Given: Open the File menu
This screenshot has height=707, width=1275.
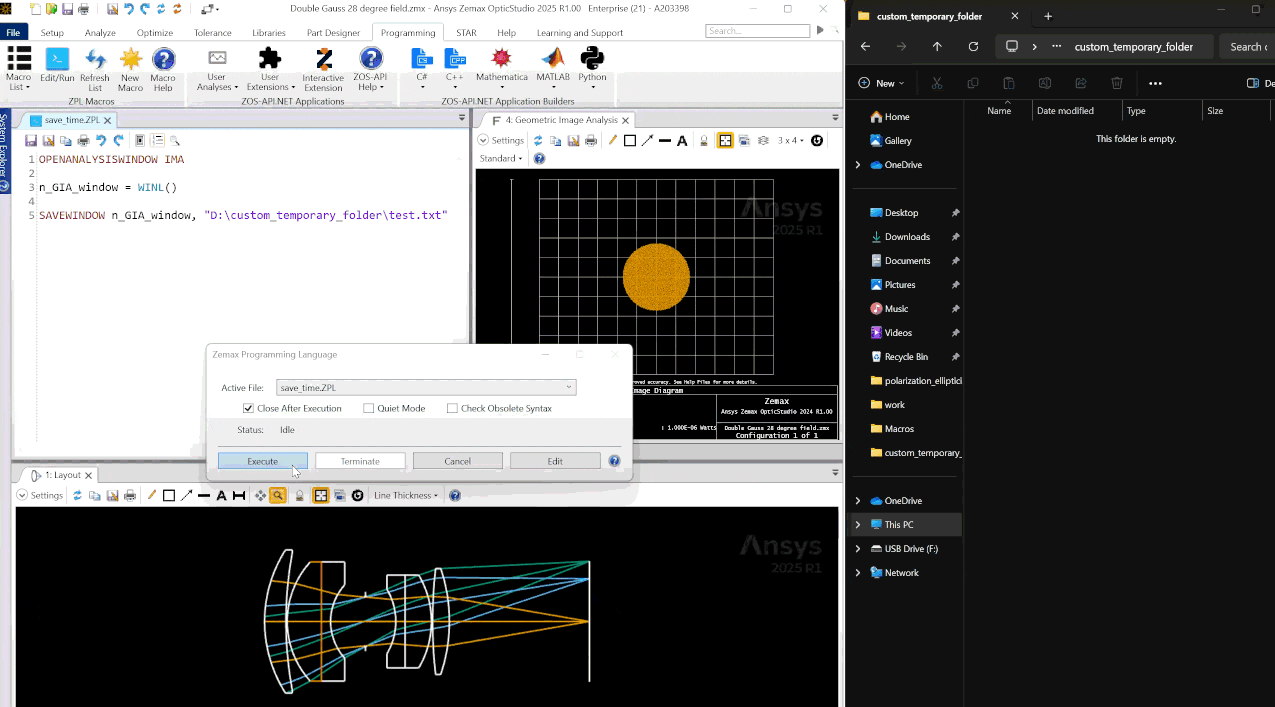Looking at the screenshot, I should coord(14,32).
